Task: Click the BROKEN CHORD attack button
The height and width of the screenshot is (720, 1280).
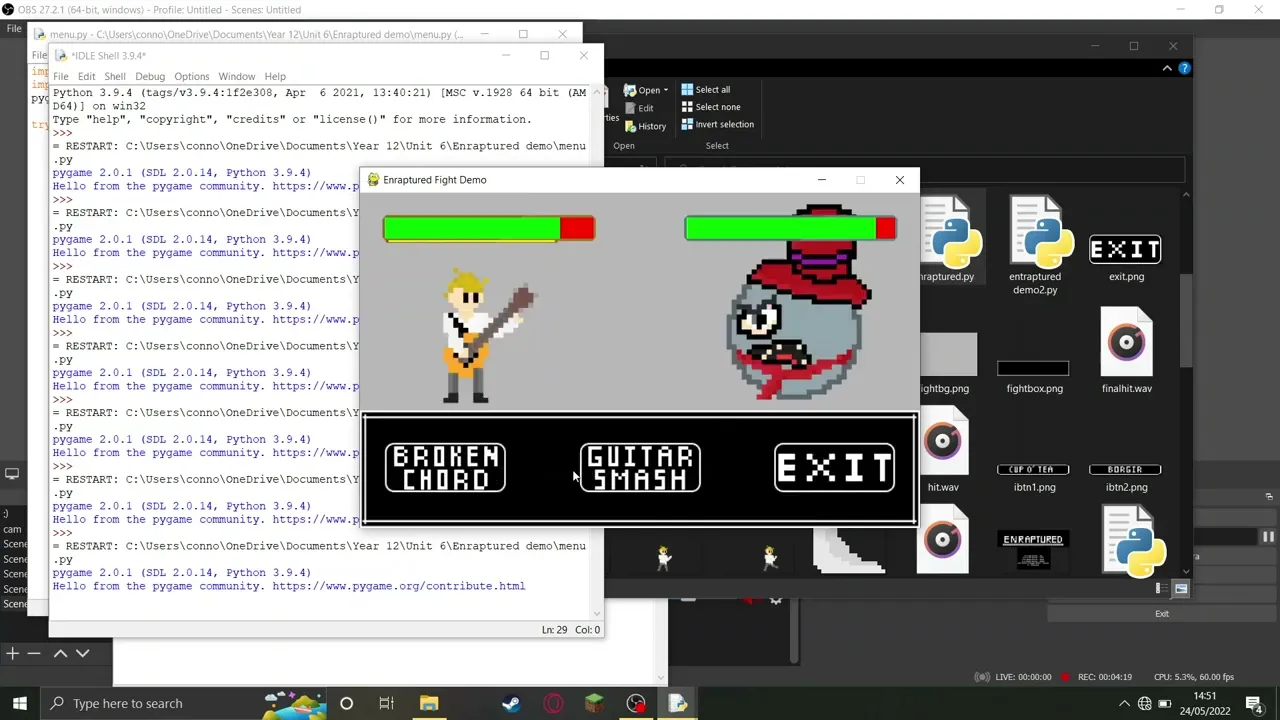Action: (445, 468)
